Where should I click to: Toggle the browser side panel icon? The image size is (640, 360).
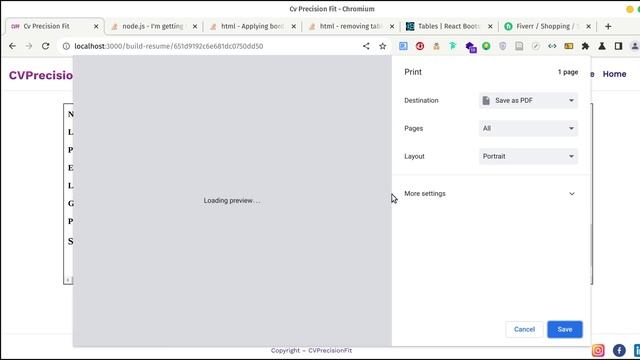[x=618, y=46]
